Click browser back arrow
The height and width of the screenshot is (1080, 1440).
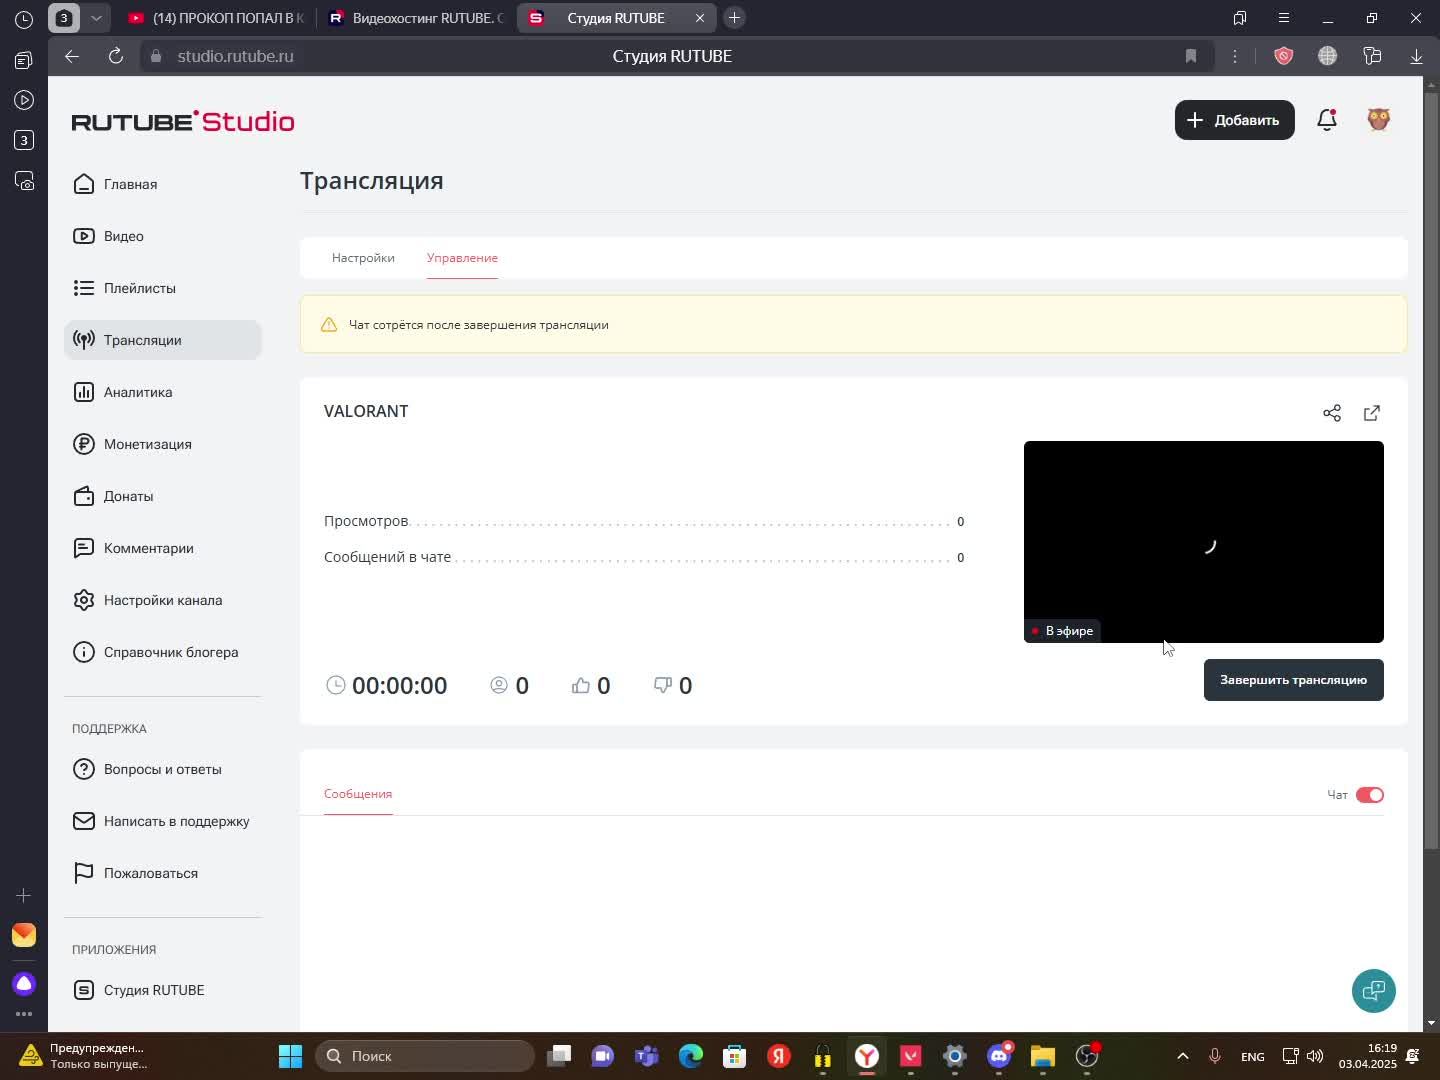[71, 56]
